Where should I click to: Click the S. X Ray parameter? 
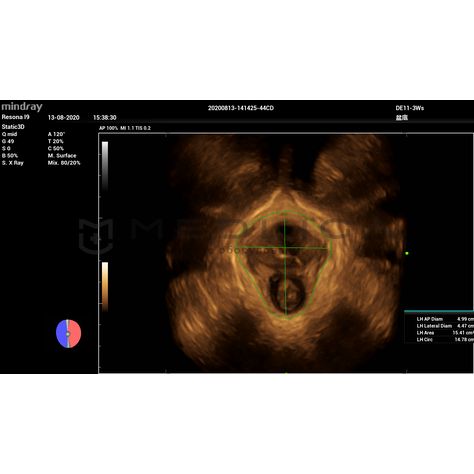point(13,163)
